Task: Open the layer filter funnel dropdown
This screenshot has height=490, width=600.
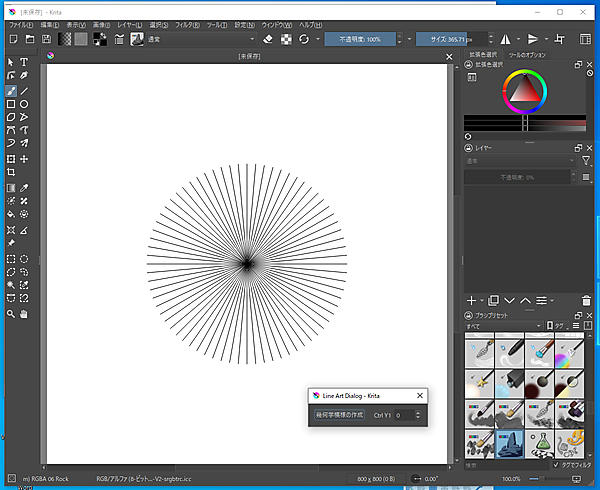Action: click(x=586, y=160)
